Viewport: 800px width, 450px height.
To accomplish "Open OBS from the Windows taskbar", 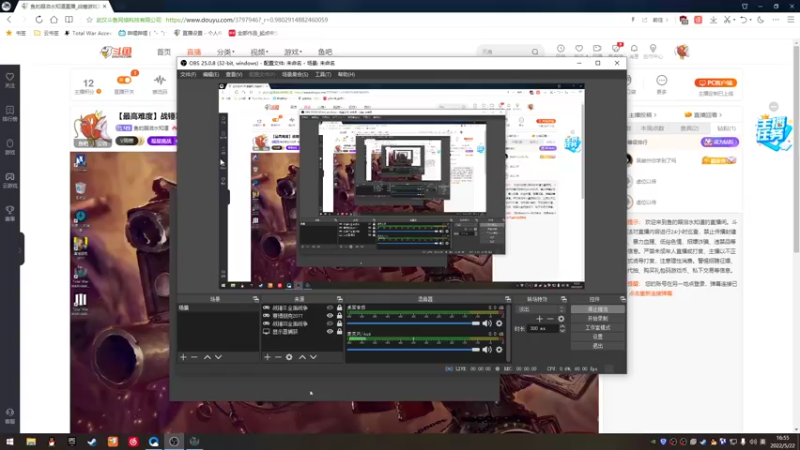I will tap(174, 441).
